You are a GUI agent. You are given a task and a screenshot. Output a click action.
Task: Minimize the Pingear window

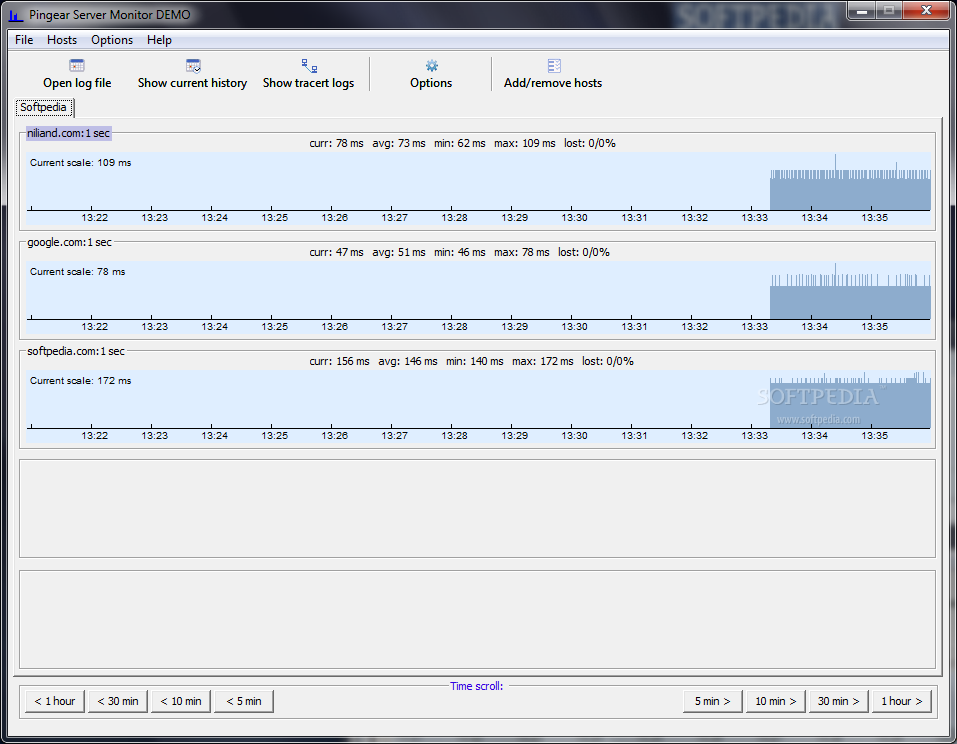[862, 10]
